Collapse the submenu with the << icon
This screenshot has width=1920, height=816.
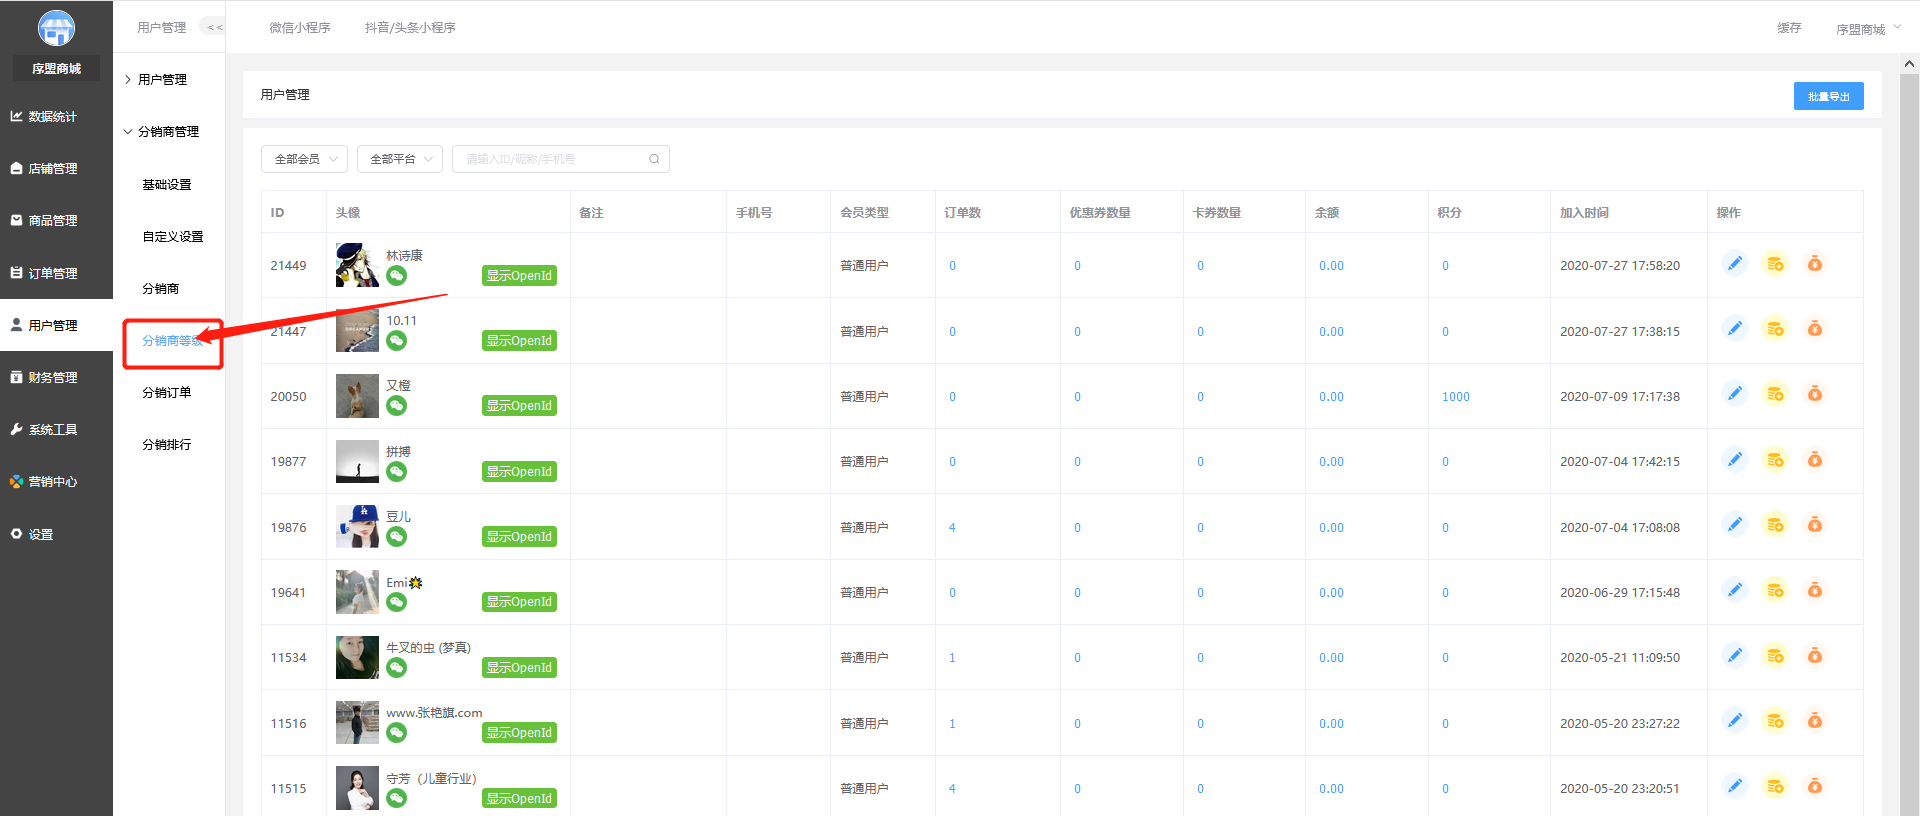(214, 27)
